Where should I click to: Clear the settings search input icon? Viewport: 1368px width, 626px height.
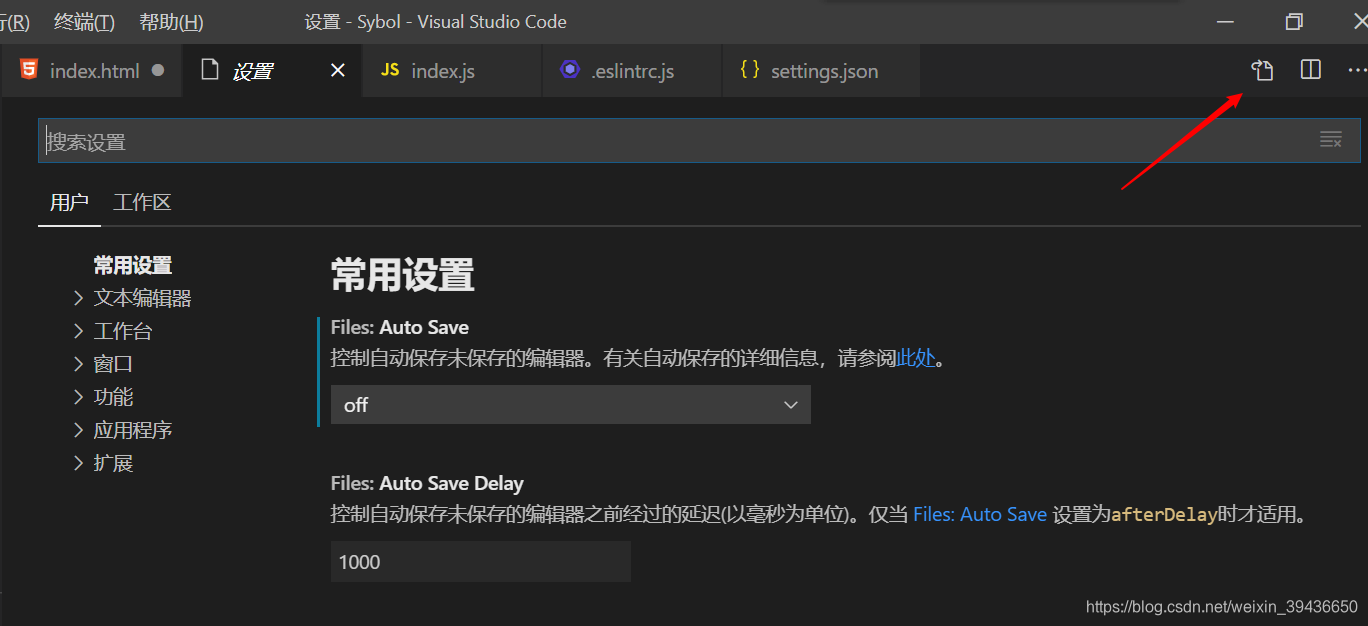(1330, 140)
